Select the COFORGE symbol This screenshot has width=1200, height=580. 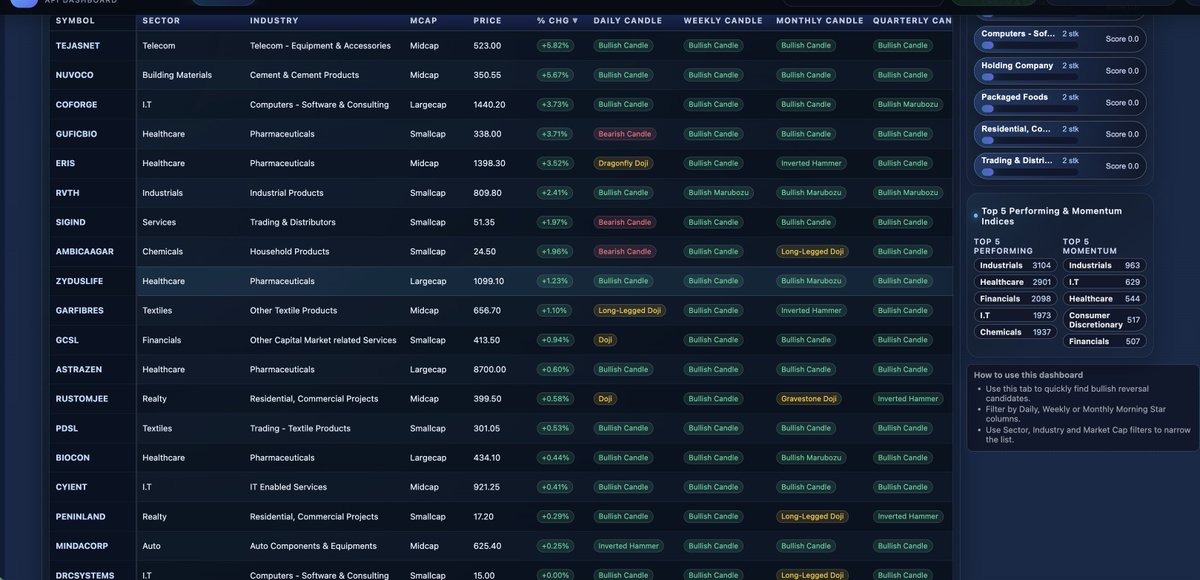pos(76,104)
